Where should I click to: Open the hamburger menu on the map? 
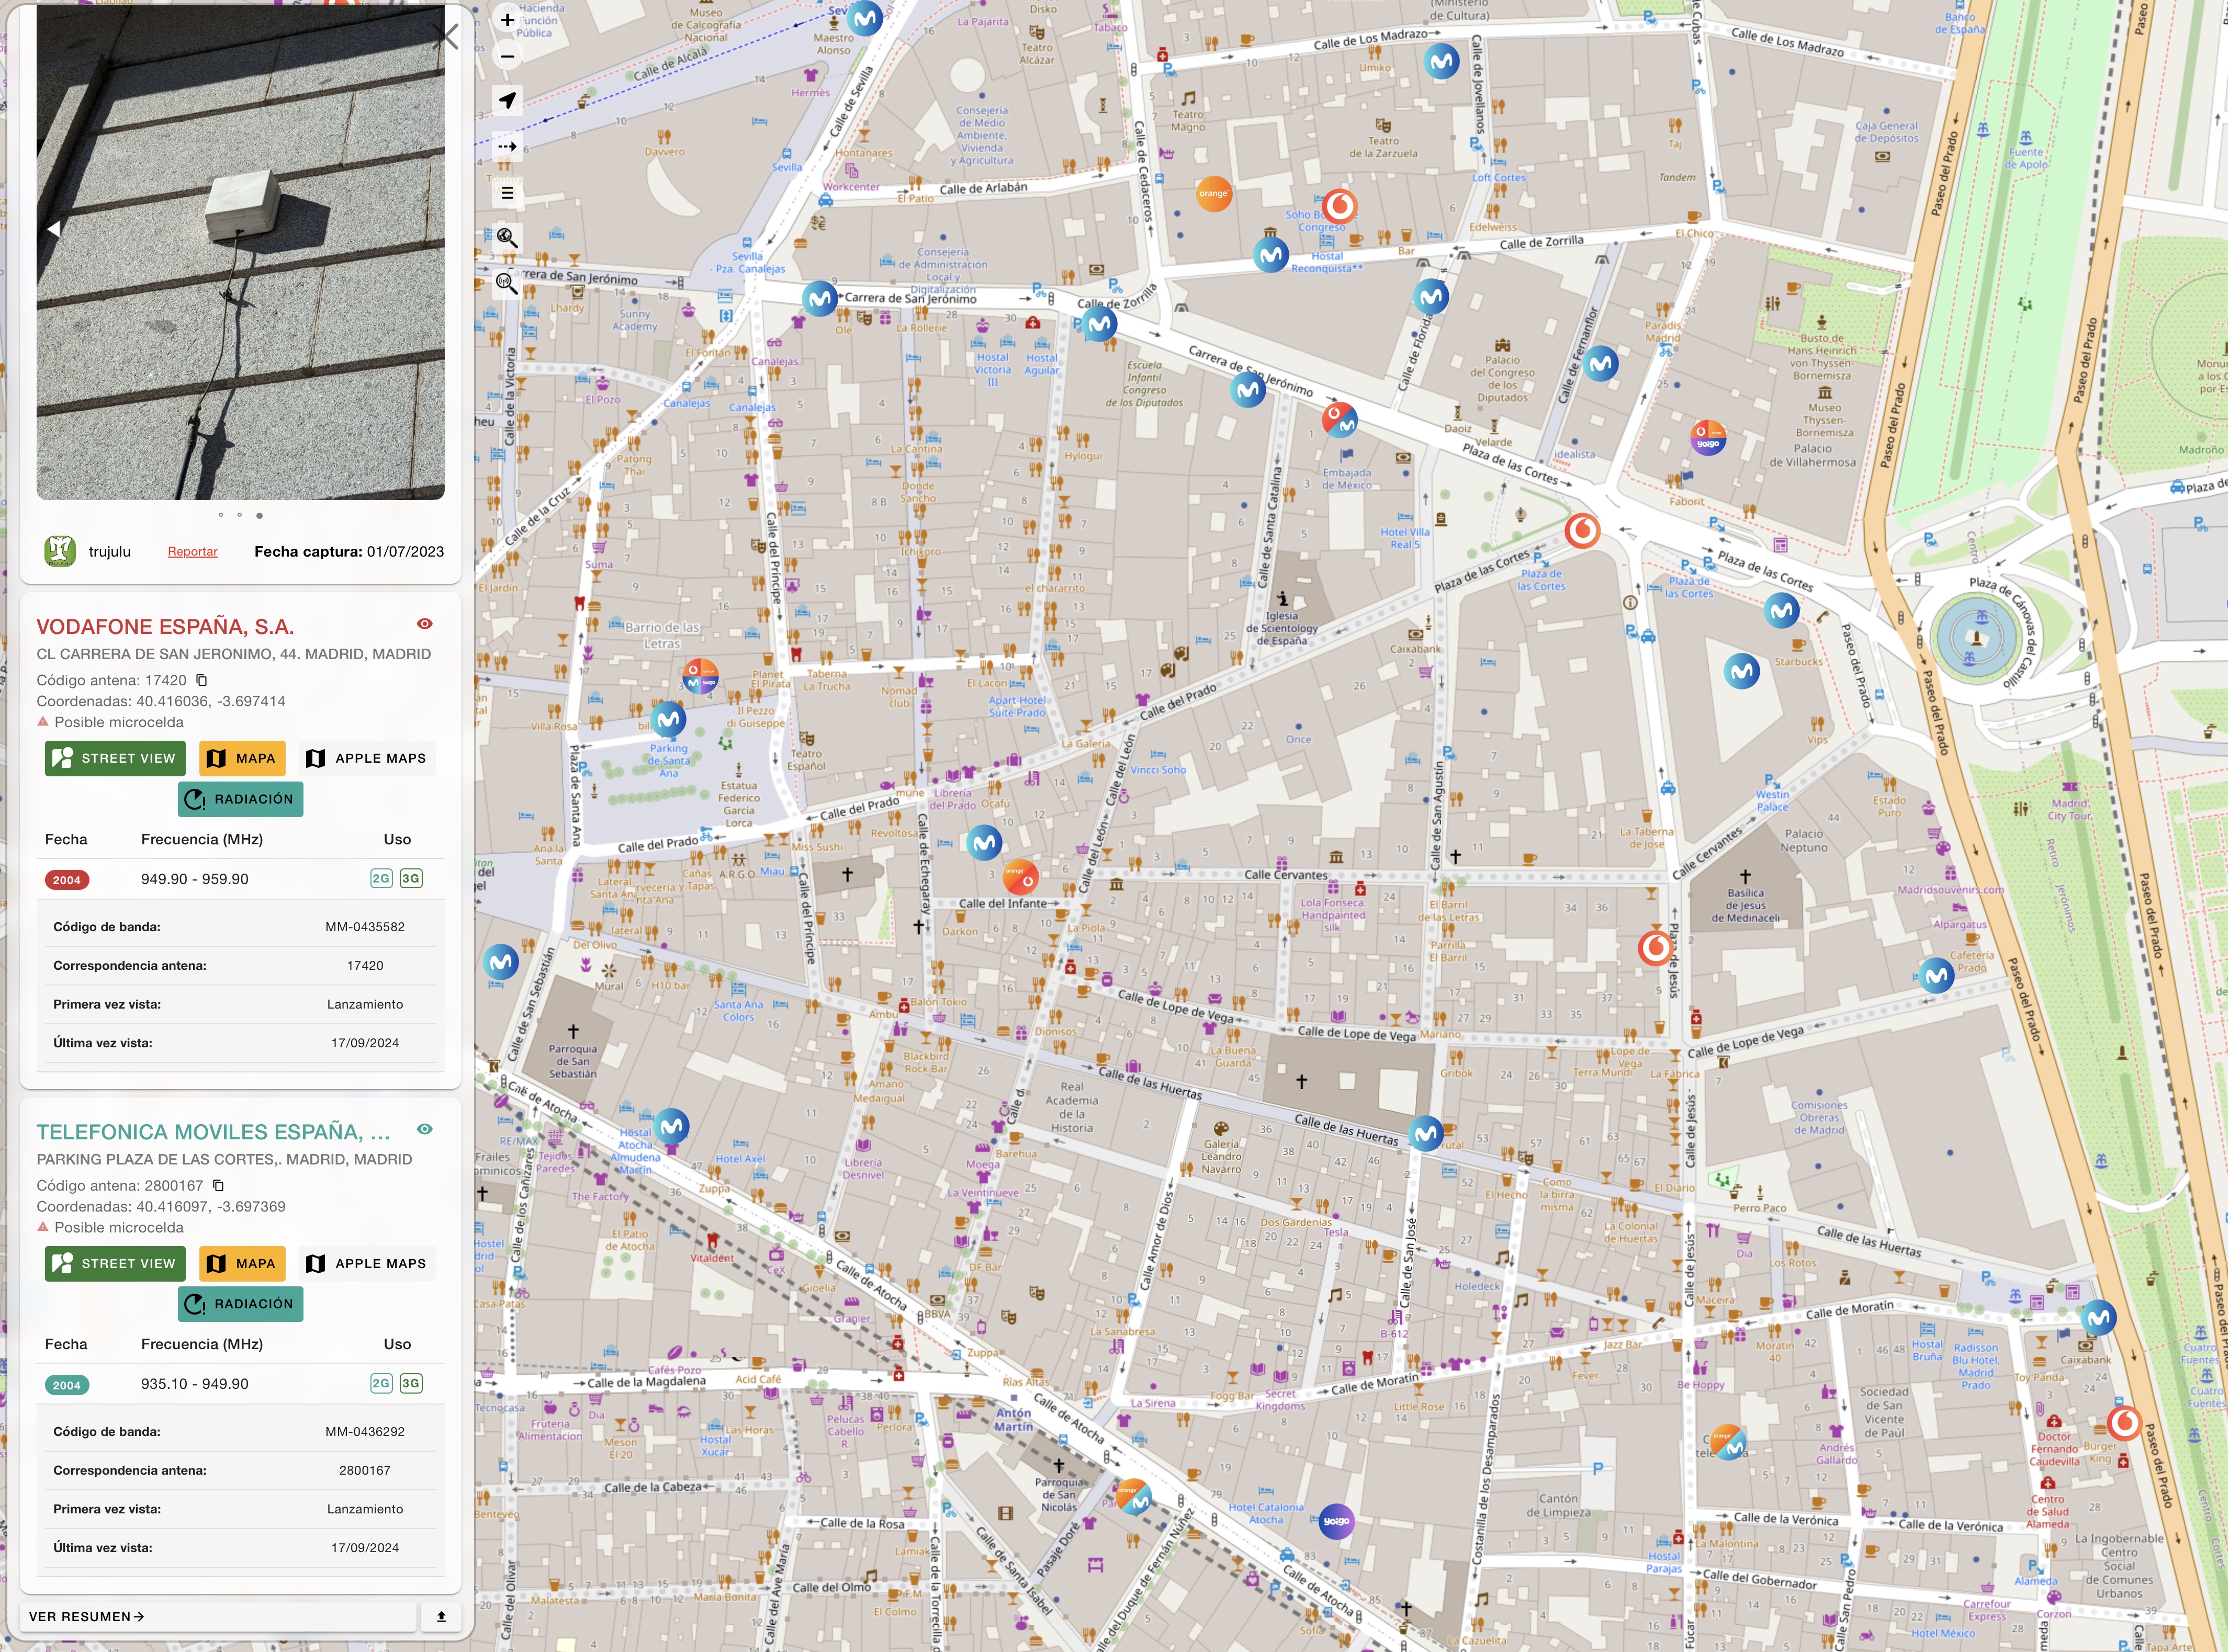(507, 193)
